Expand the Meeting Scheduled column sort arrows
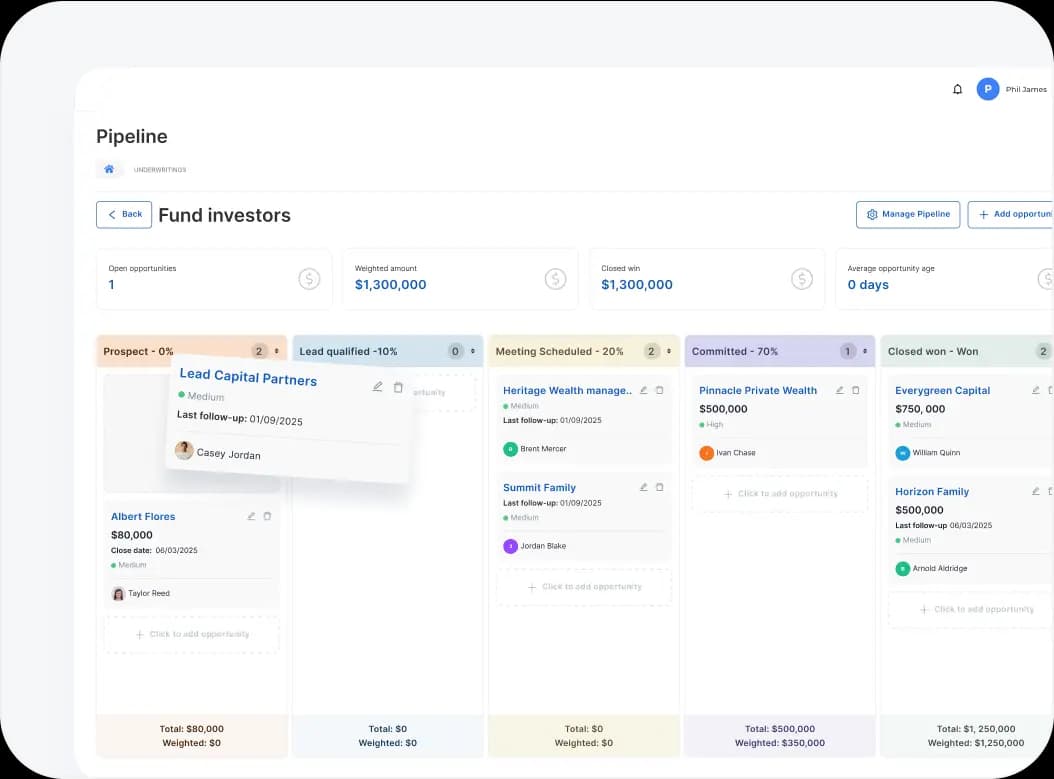This screenshot has height=779, width=1054. coord(669,351)
